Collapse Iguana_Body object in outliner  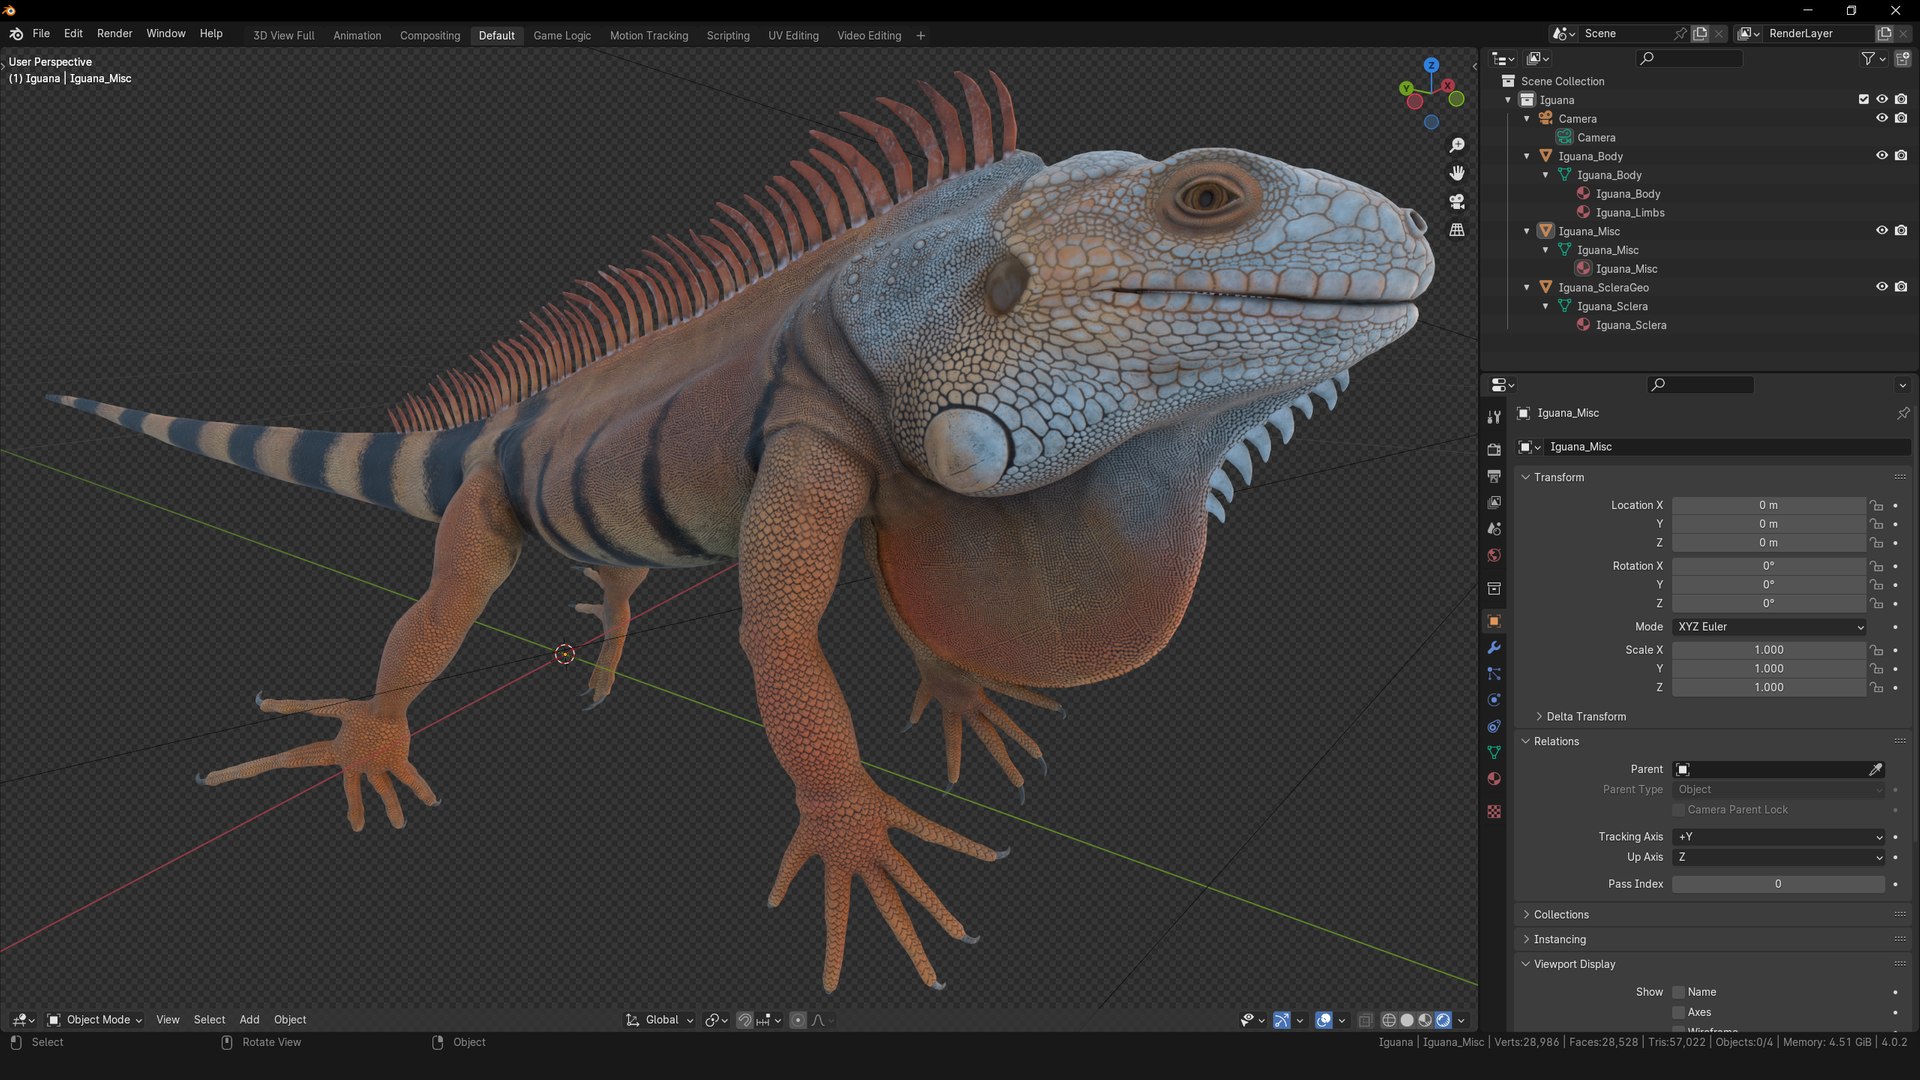(1527, 156)
